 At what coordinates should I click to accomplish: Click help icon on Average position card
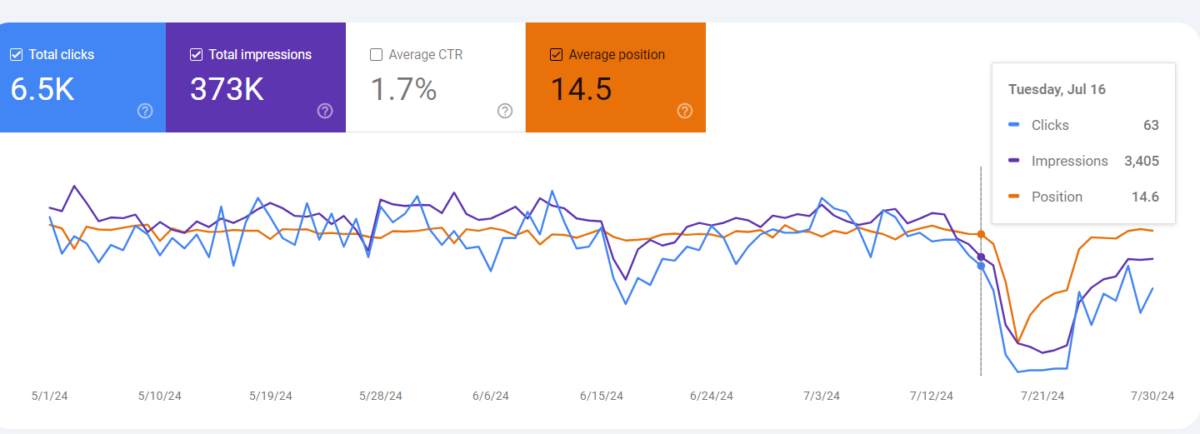pyautogui.click(x=684, y=111)
